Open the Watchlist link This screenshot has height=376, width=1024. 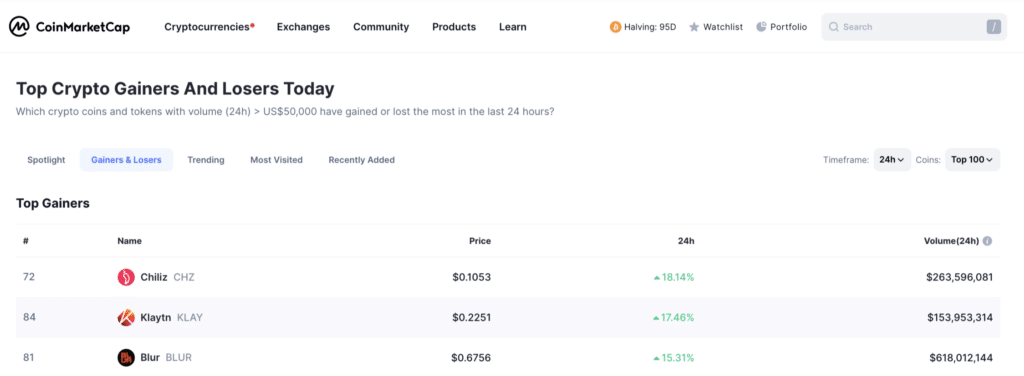pyautogui.click(x=716, y=27)
